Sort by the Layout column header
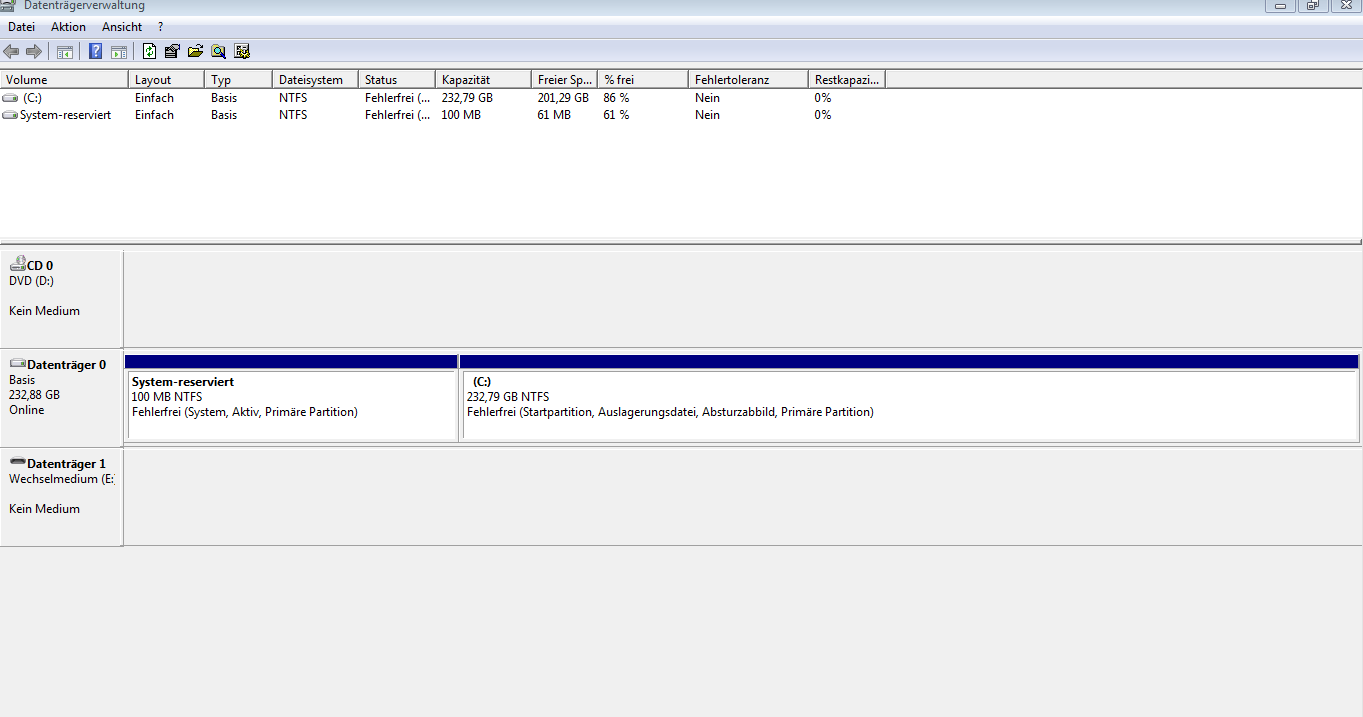The image size is (1363, 717). pyautogui.click(x=167, y=80)
